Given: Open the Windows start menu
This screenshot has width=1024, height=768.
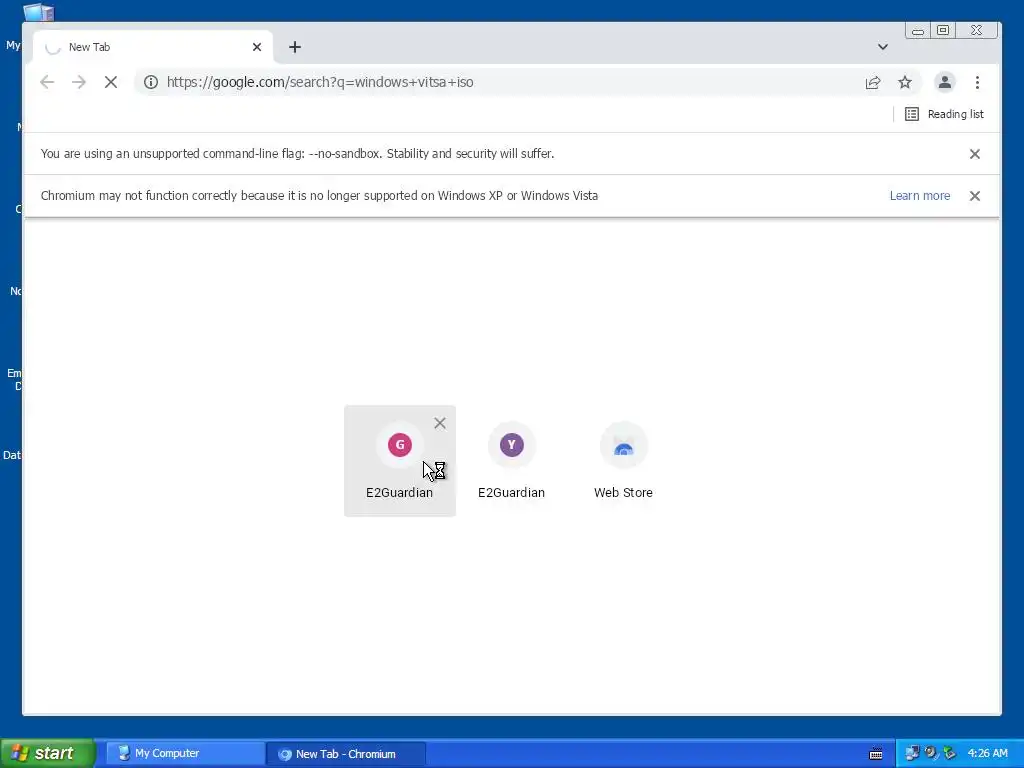Looking at the screenshot, I should click(x=47, y=753).
